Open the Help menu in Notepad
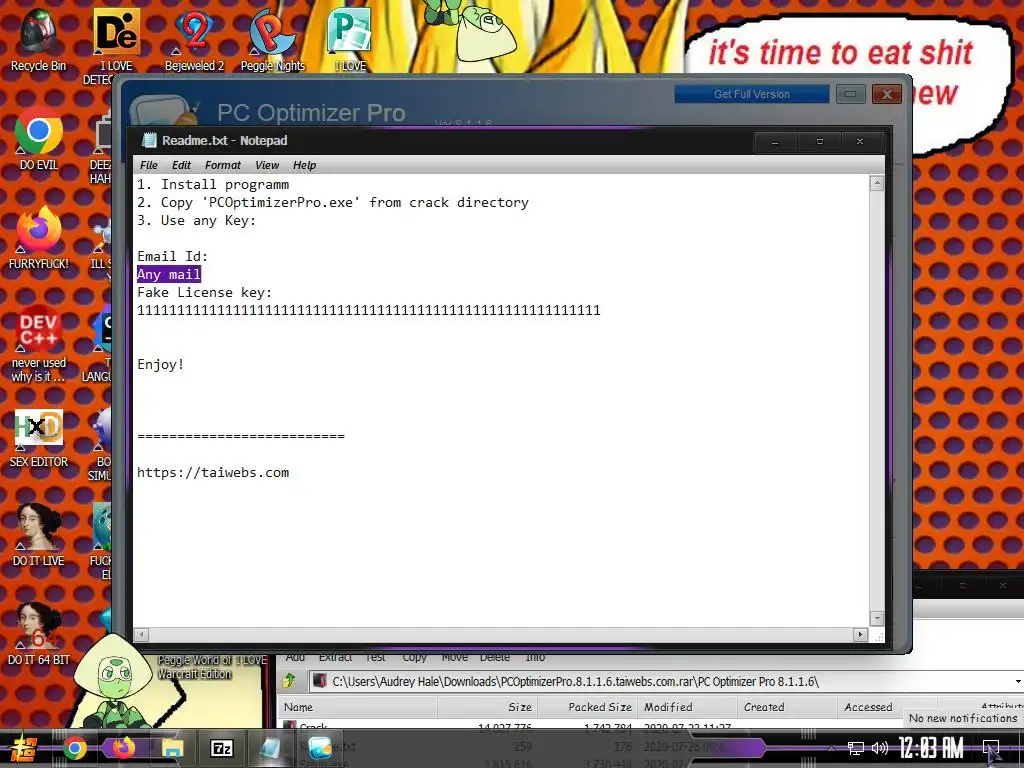 click(x=304, y=165)
